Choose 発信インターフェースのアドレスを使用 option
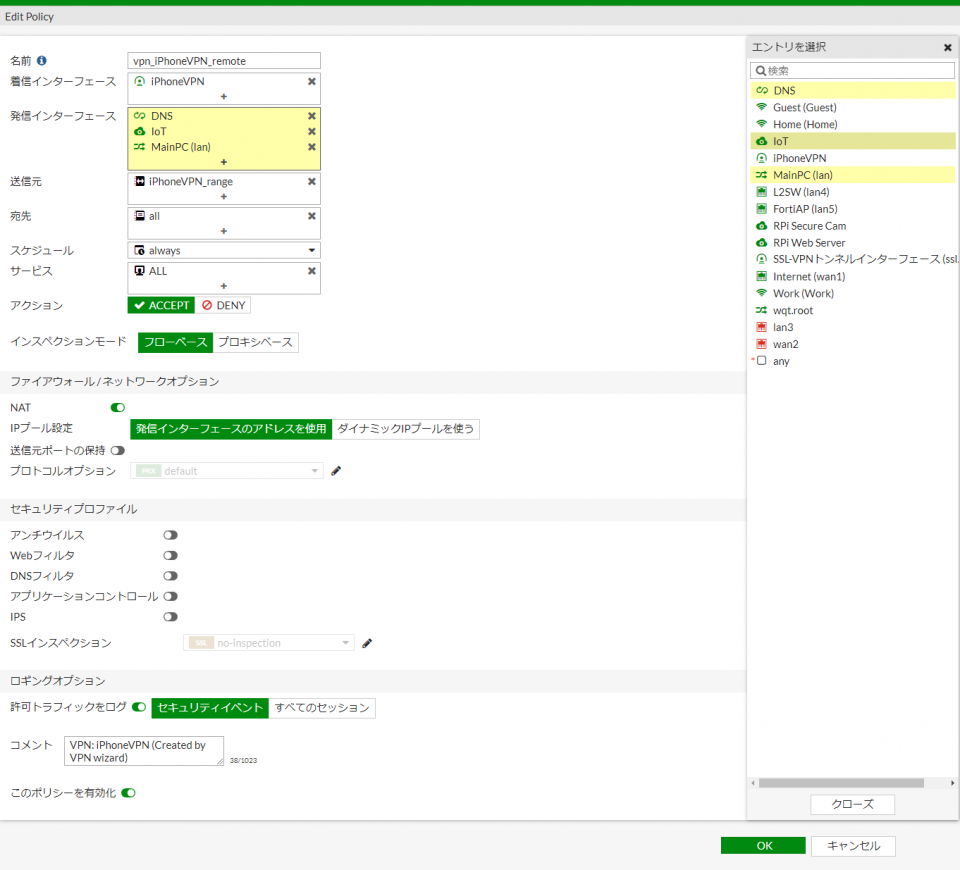Viewport: 960px width, 870px height. point(231,429)
